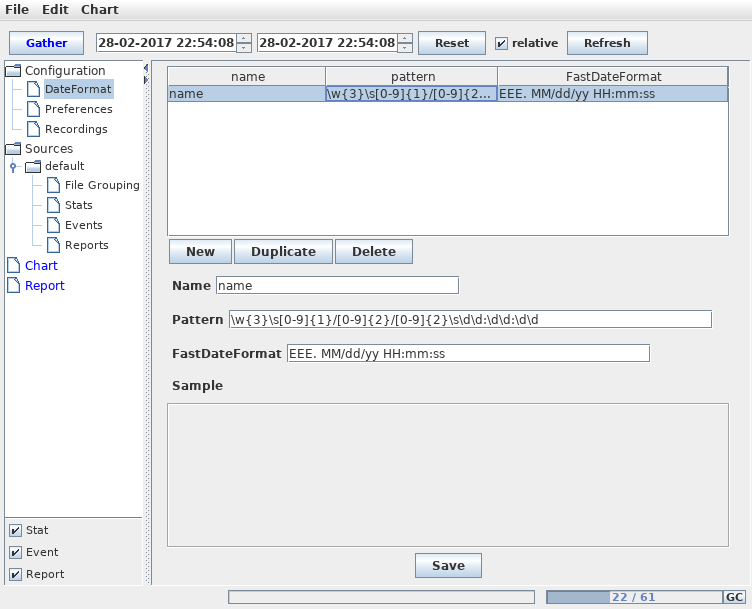Viewport: 752px width, 609px height.
Task: Open the Edit menu
Action: (x=55, y=10)
